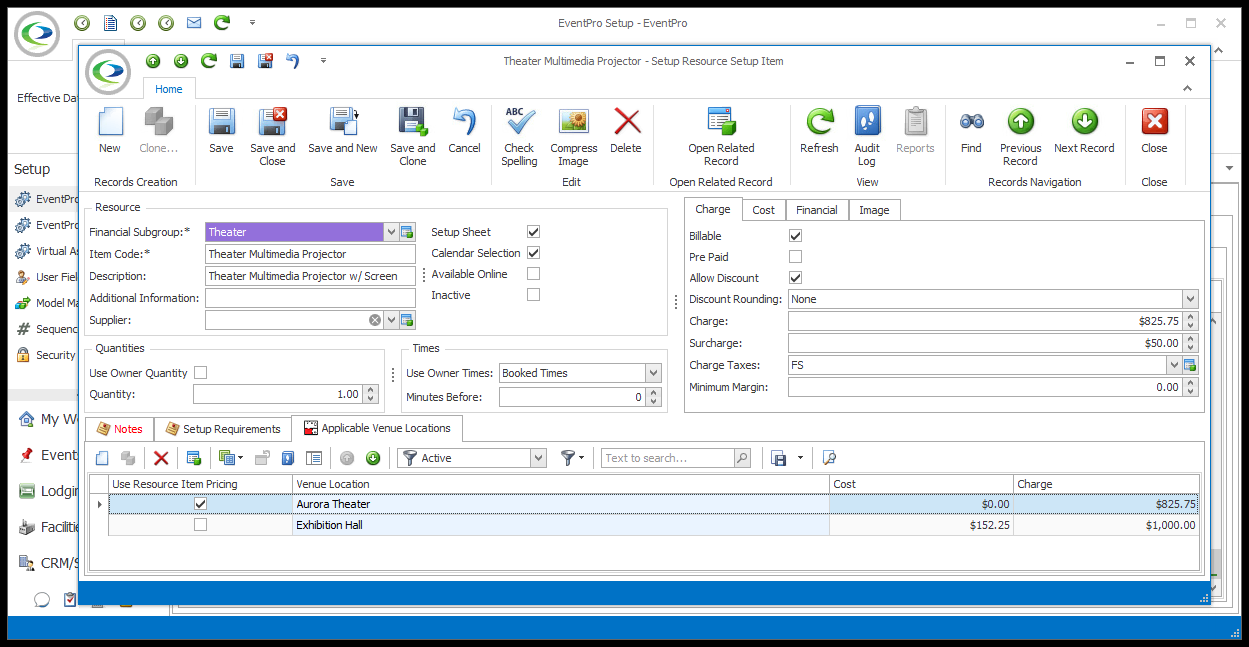
Task: Switch to the Cost tab
Action: click(x=764, y=210)
